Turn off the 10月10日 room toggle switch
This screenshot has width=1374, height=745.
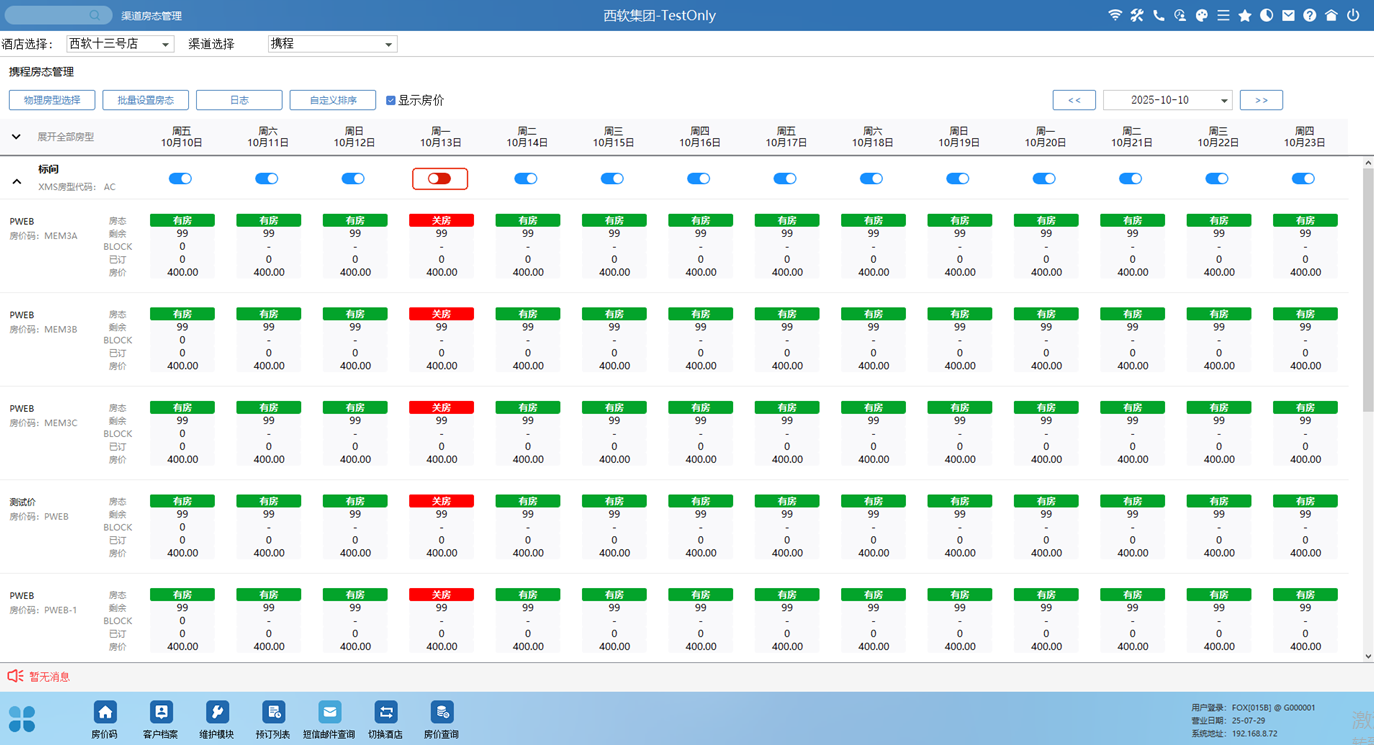click(181, 179)
